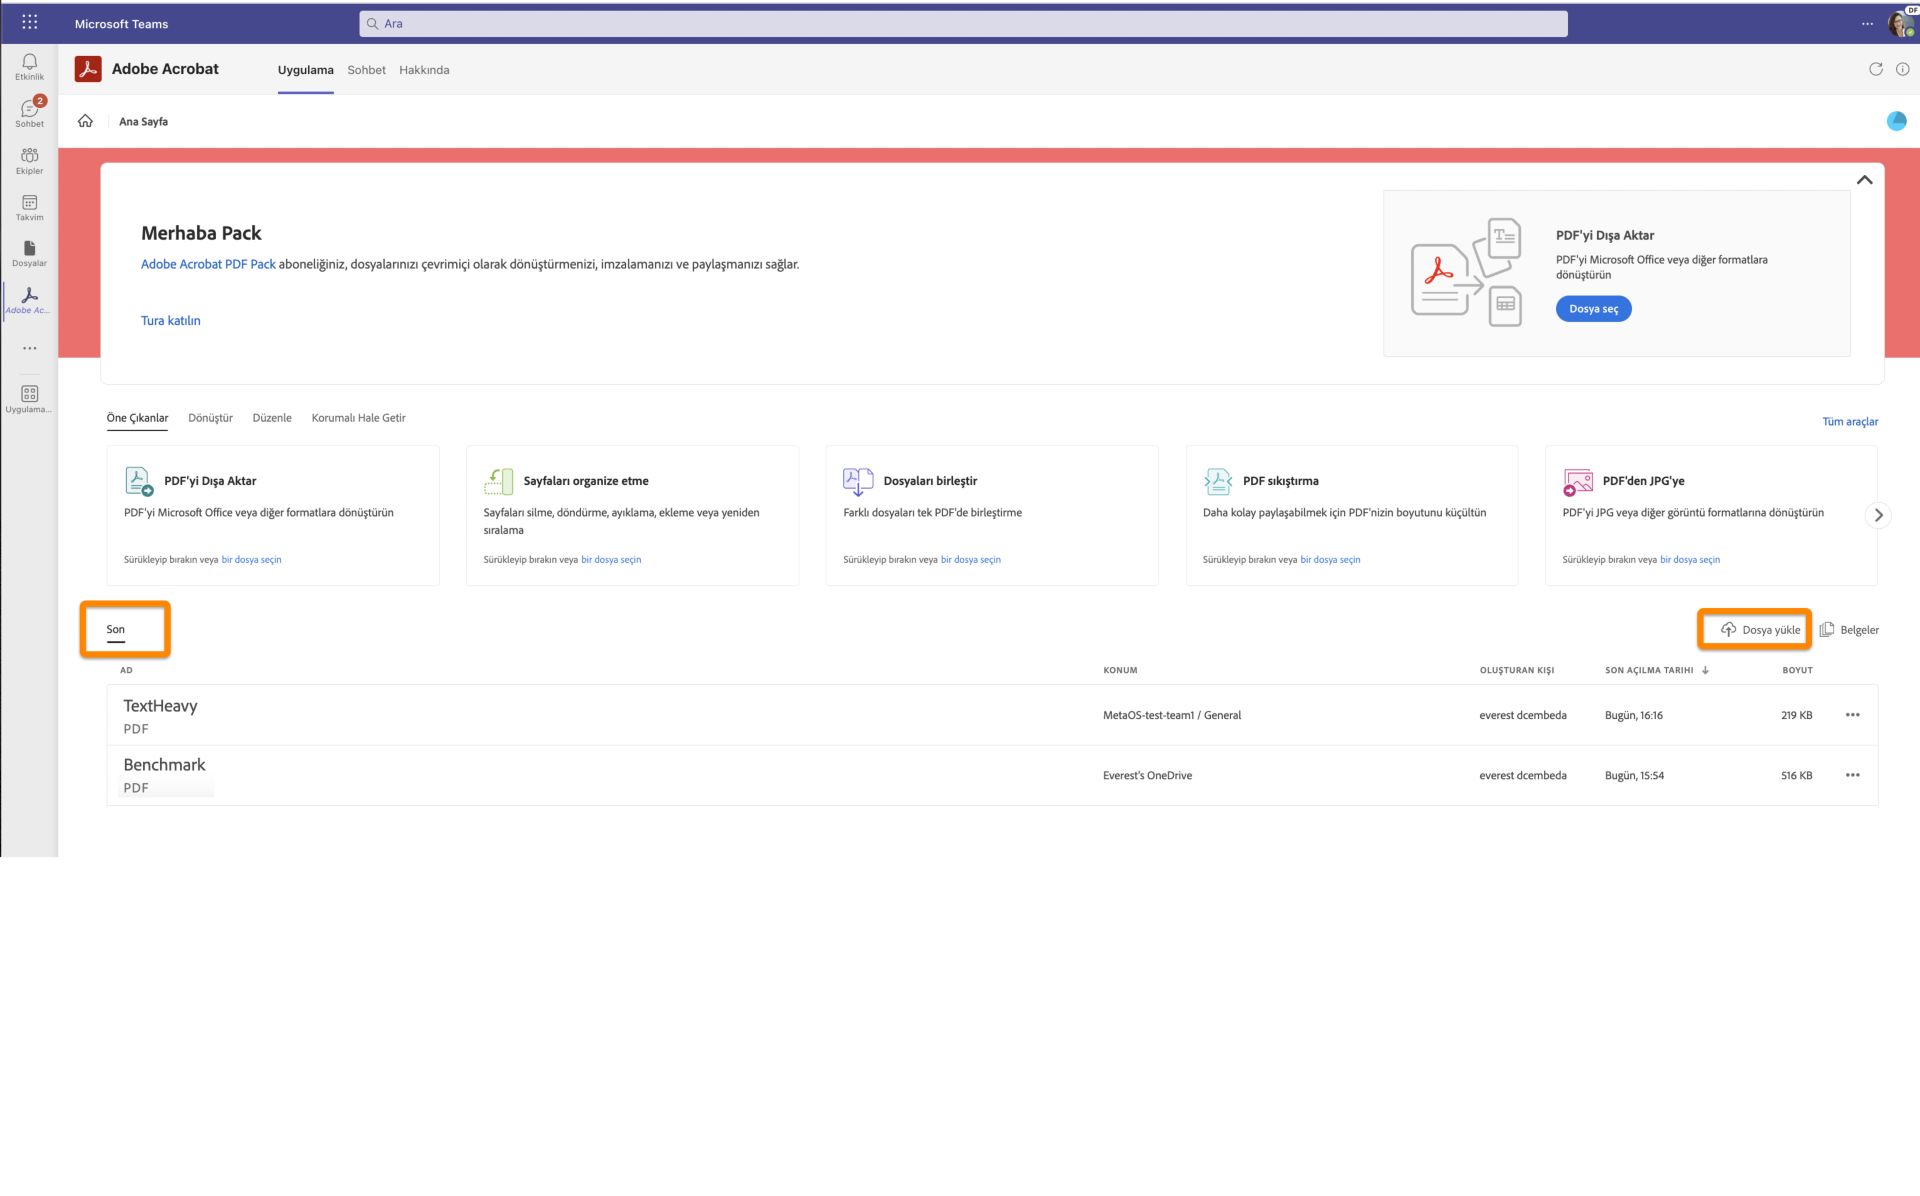Click the Tura katılın link
The image size is (1920, 1196).
[169, 320]
